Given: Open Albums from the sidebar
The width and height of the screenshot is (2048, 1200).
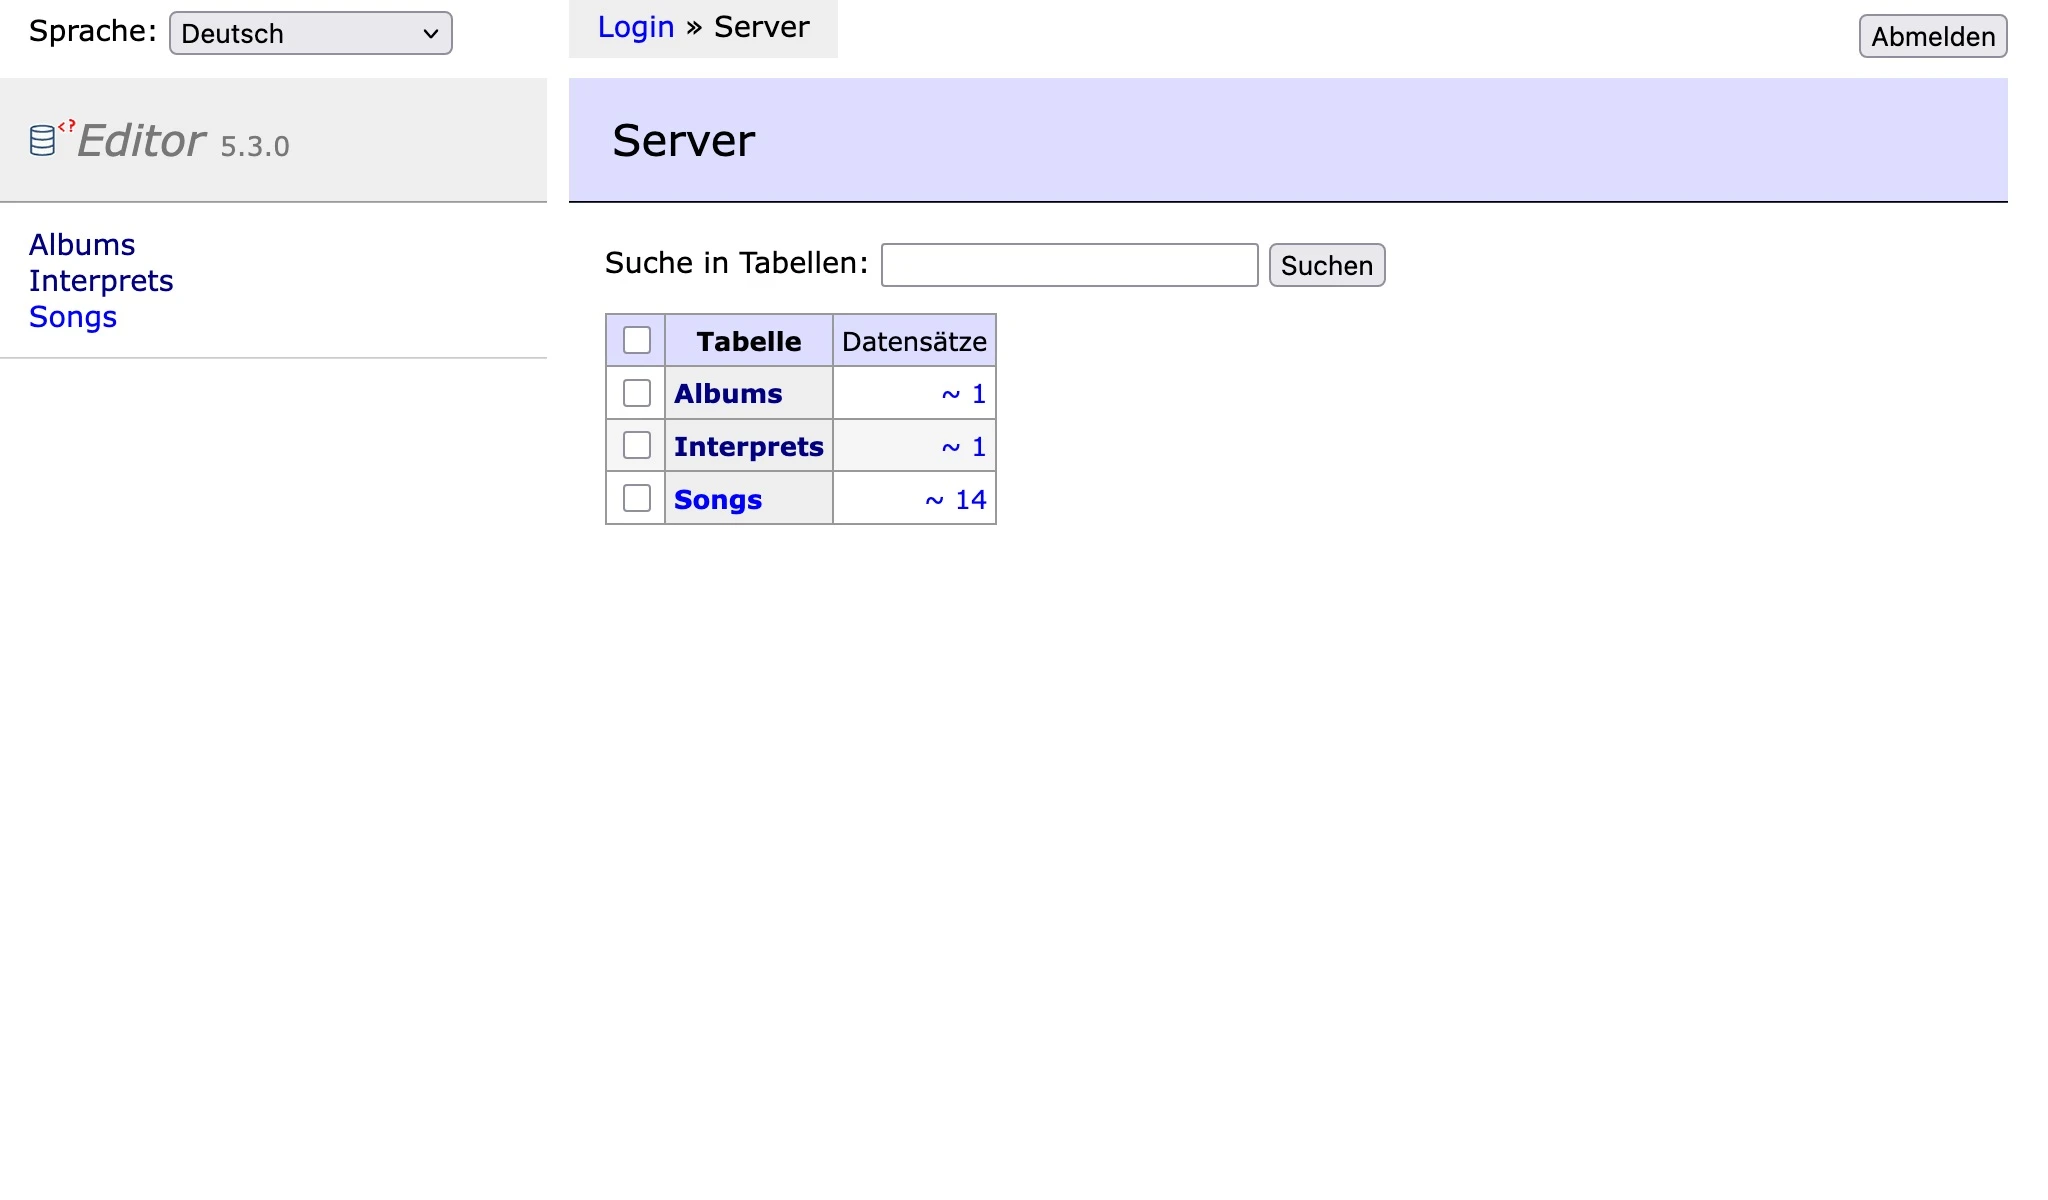Looking at the screenshot, I should [x=83, y=244].
